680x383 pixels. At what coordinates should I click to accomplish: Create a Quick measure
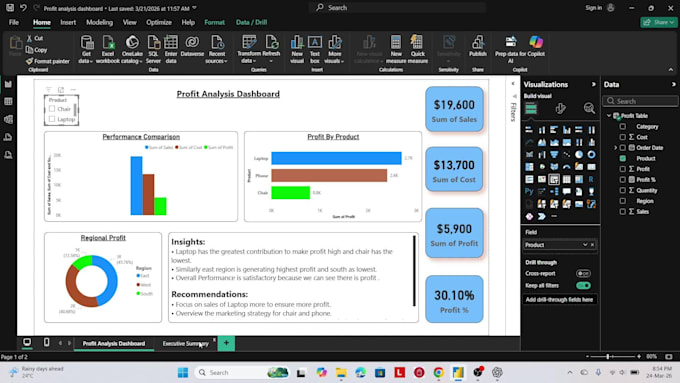[x=418, y=49]
